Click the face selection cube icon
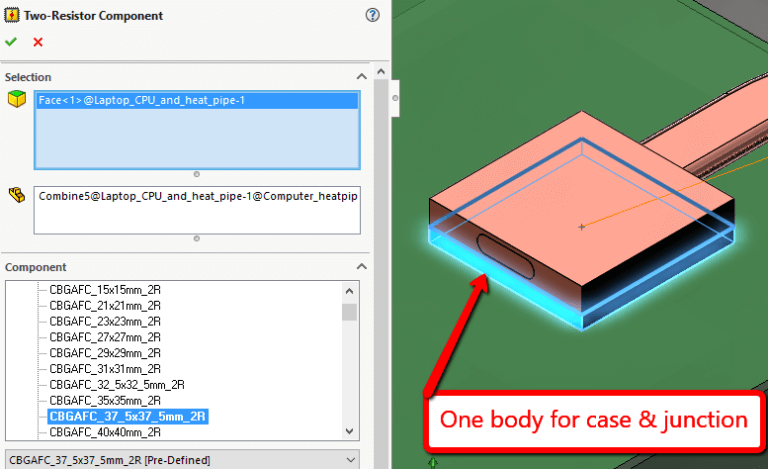The height and width of the screenshot is (469, 768). point(16,100)
